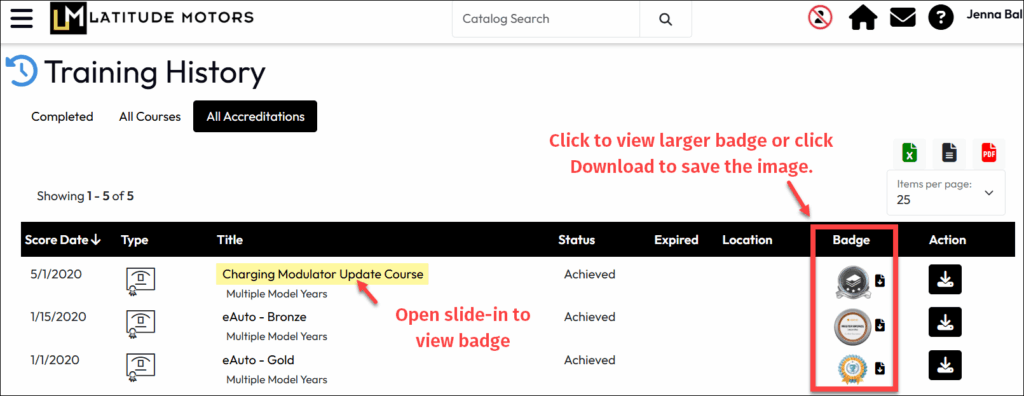Click Action download for eAuto - Gold row
The height and width of the screenshot is (396, 1024).
945,365
